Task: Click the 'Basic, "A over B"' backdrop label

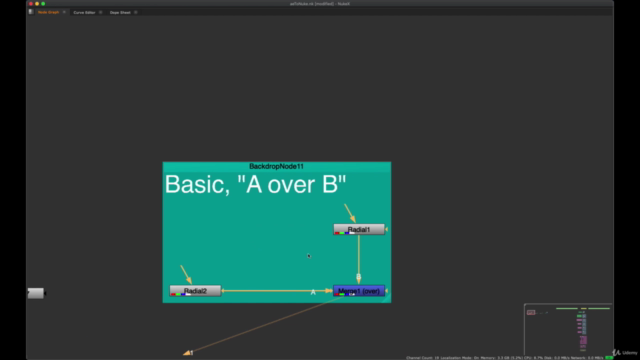Action: (x=256, y=184)
